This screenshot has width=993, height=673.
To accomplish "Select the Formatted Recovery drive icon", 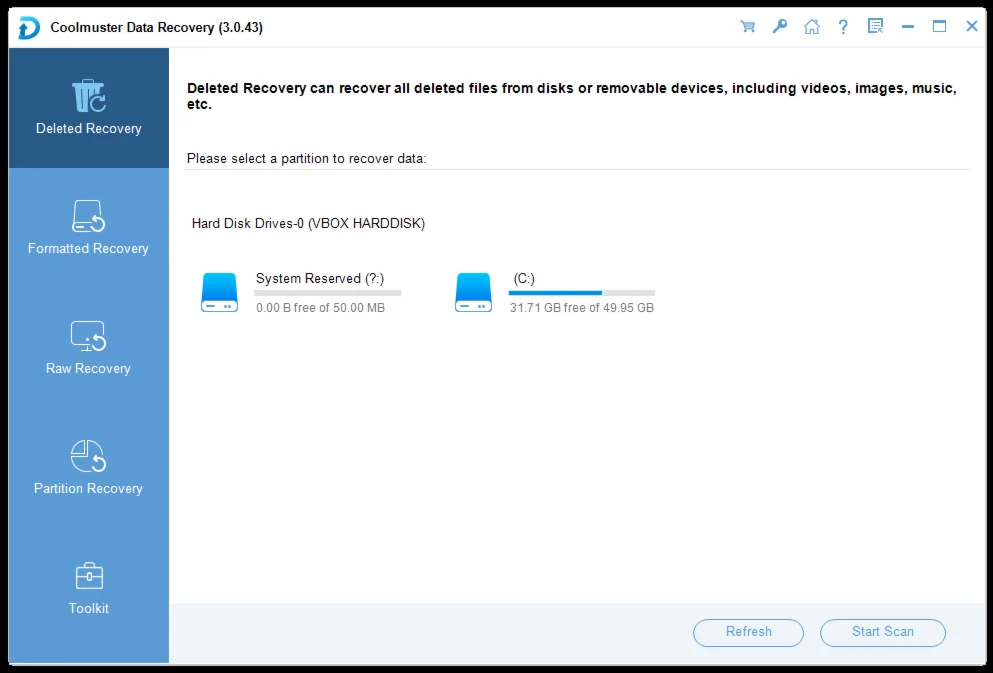I will 88,217.
